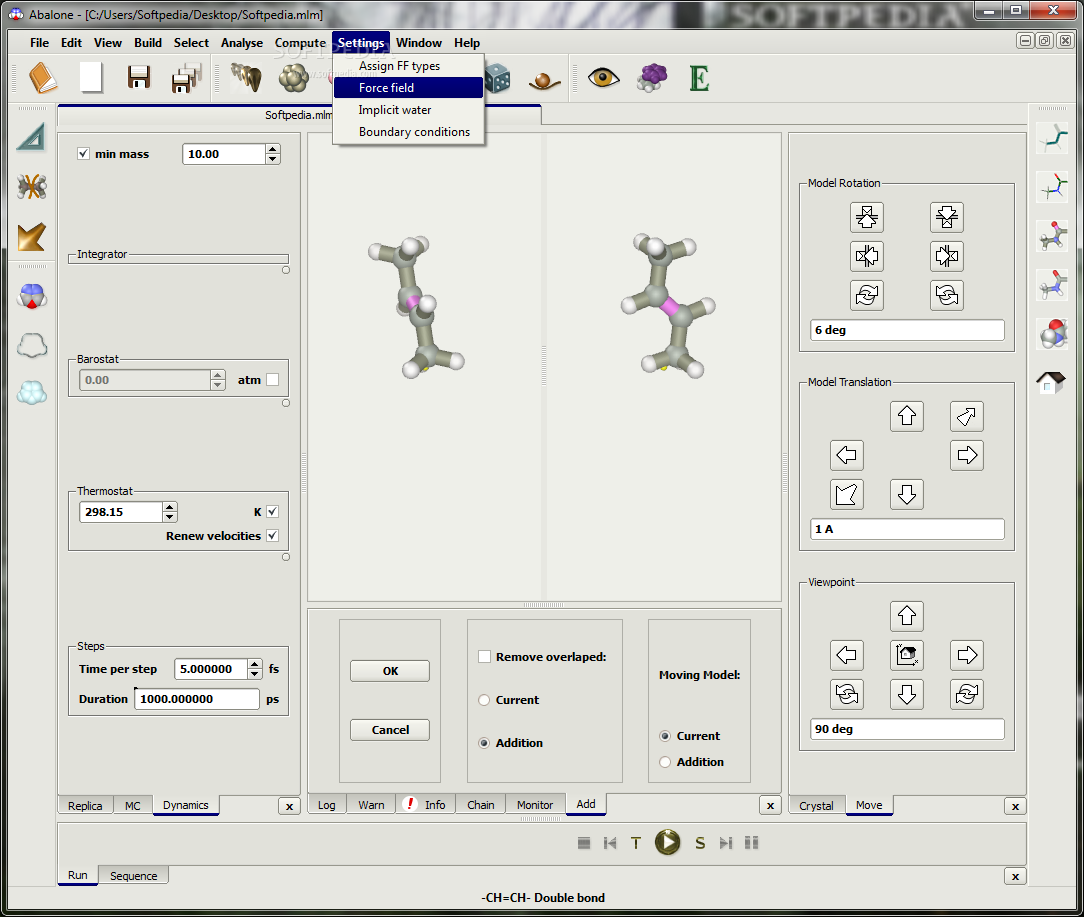The height and width of the screenshot is (917, 1084).
Task: Click the Cancel button
Action: (390, 730)
